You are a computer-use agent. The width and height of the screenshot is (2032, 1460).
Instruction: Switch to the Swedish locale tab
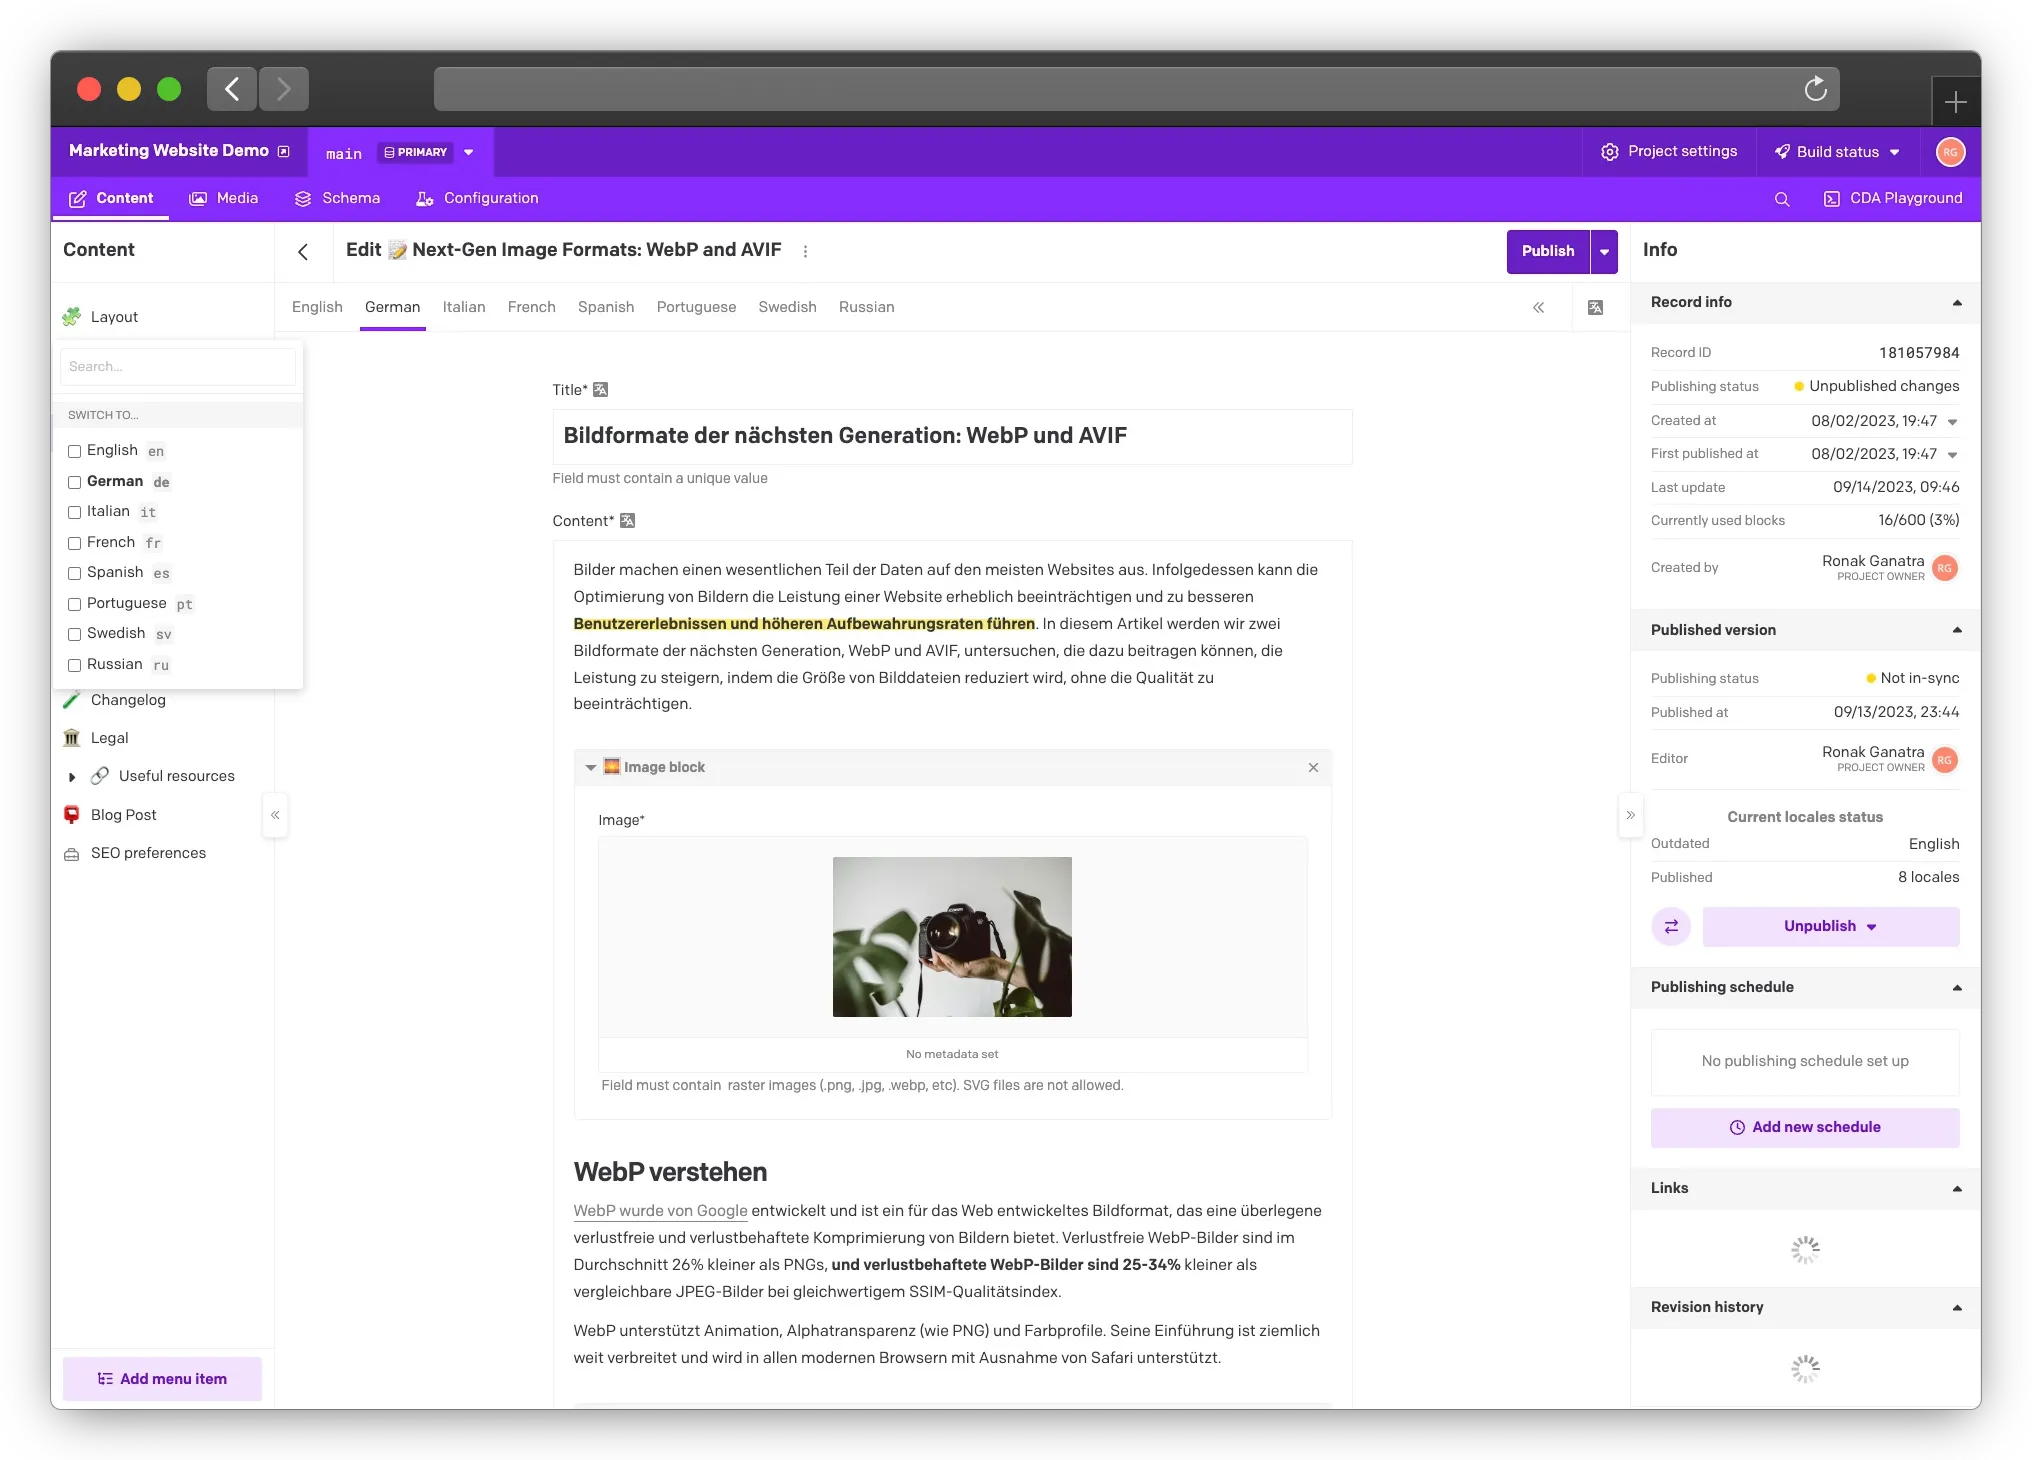point(787,307)
